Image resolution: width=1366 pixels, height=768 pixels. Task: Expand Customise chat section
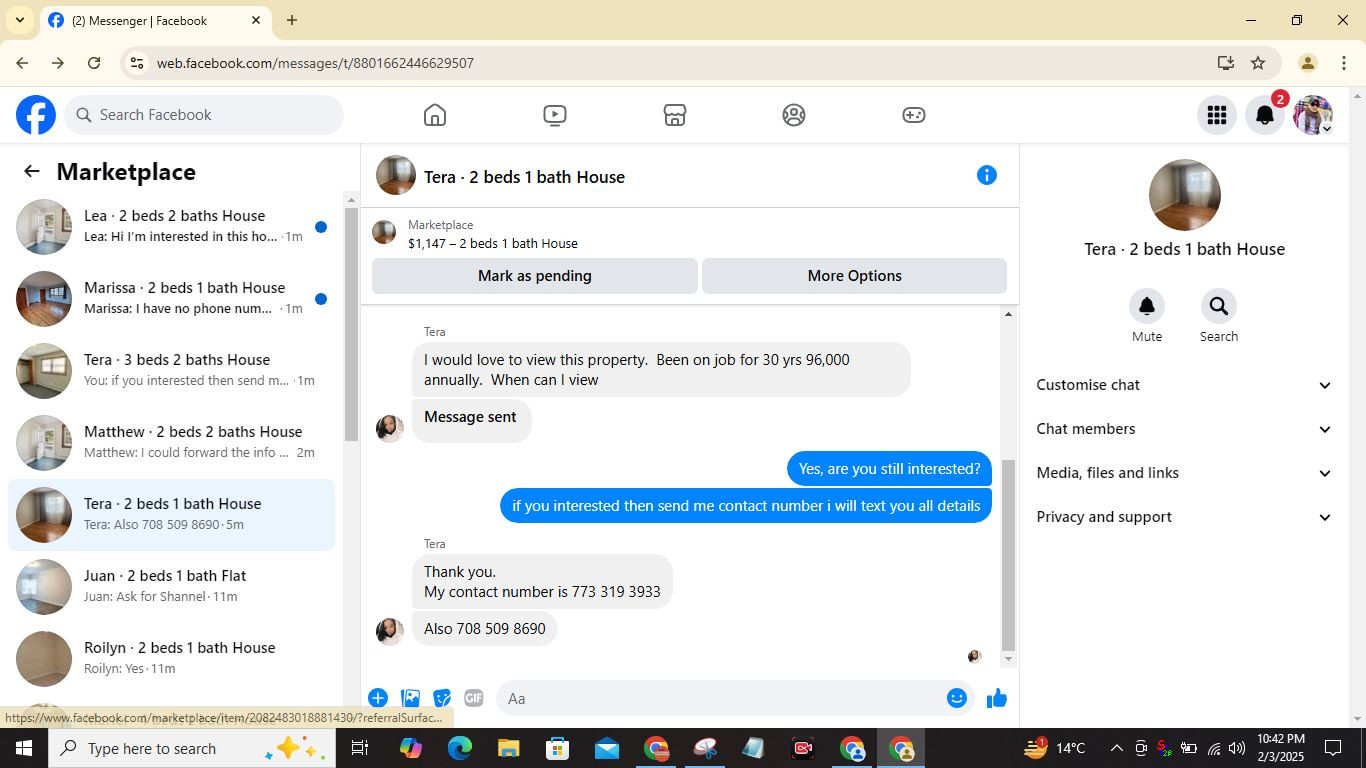(x=1184, y=385)
